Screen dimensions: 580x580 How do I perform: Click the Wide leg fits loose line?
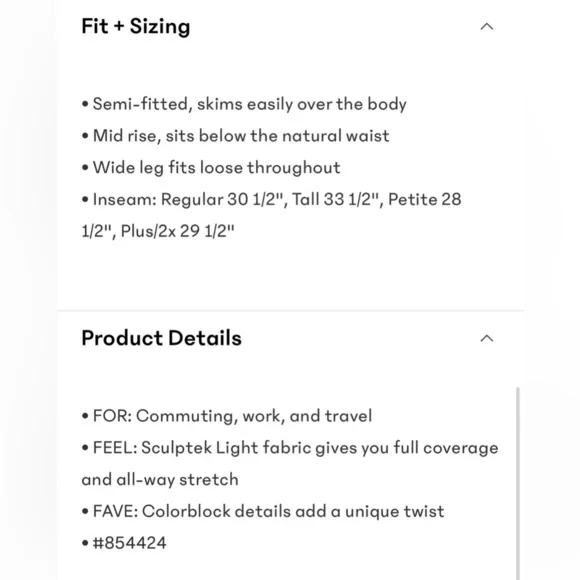coord(211,168)
